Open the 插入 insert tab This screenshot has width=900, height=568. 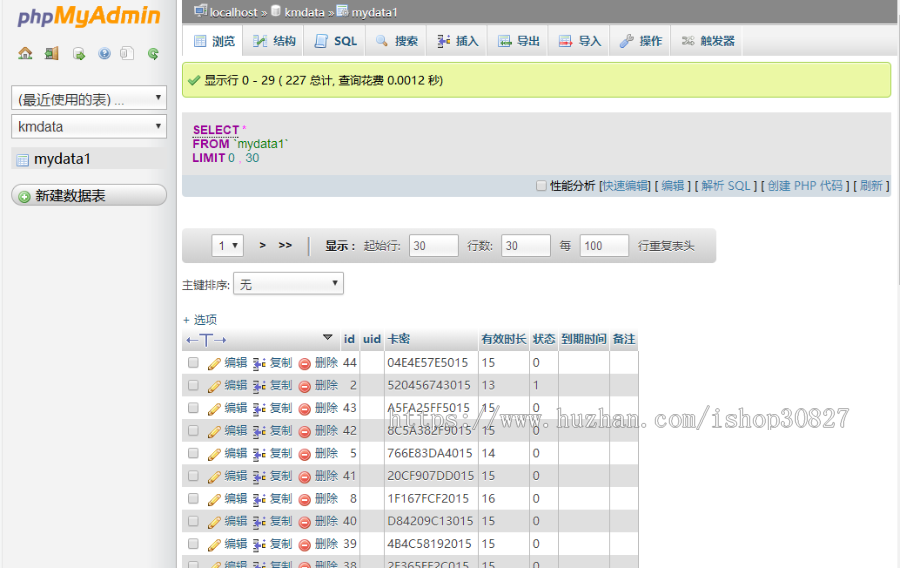pyautogui.click(x=457, y=41)
